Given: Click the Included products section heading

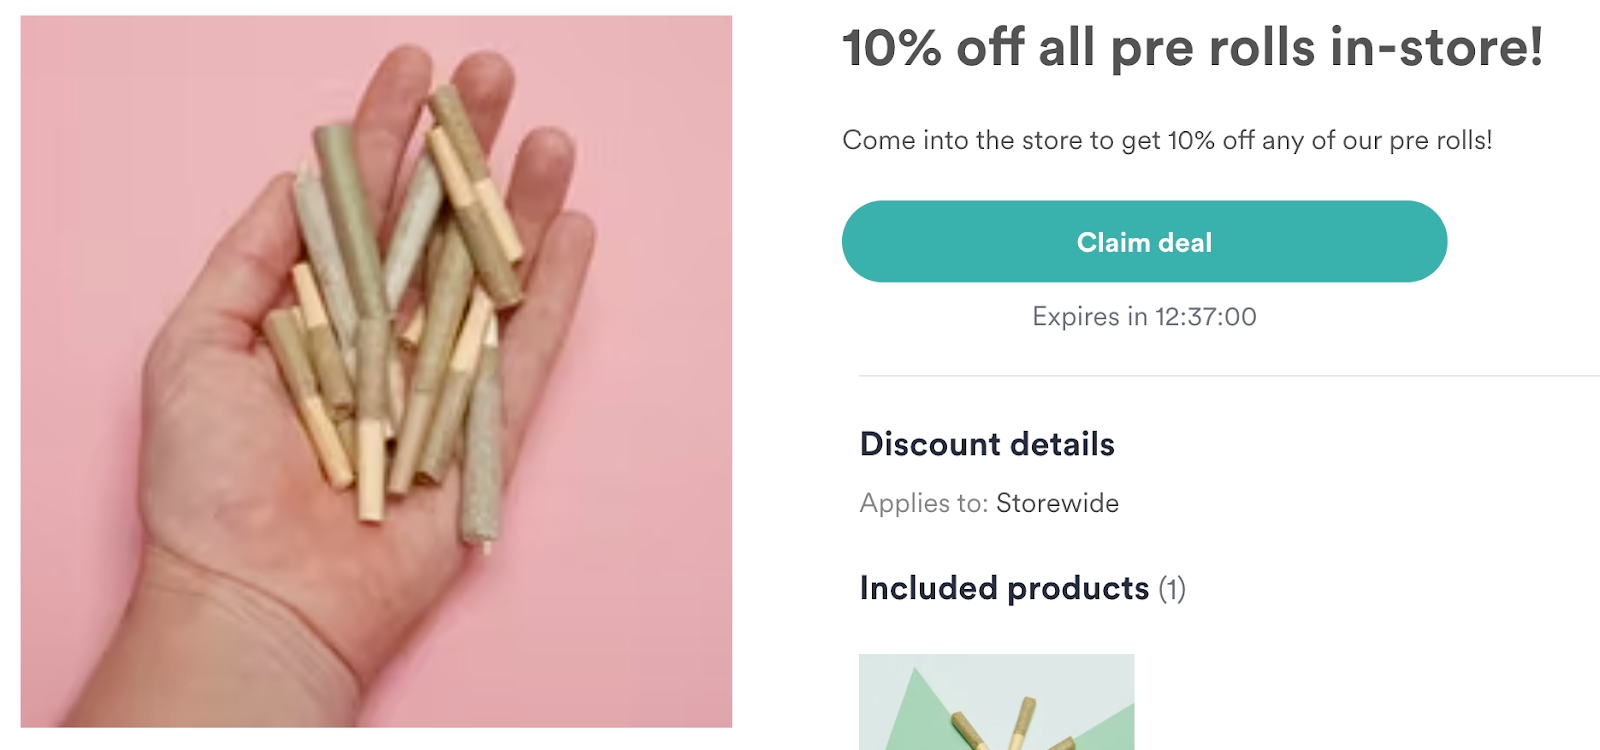Looking at the screenshot, I should (x=1003, y=588).
